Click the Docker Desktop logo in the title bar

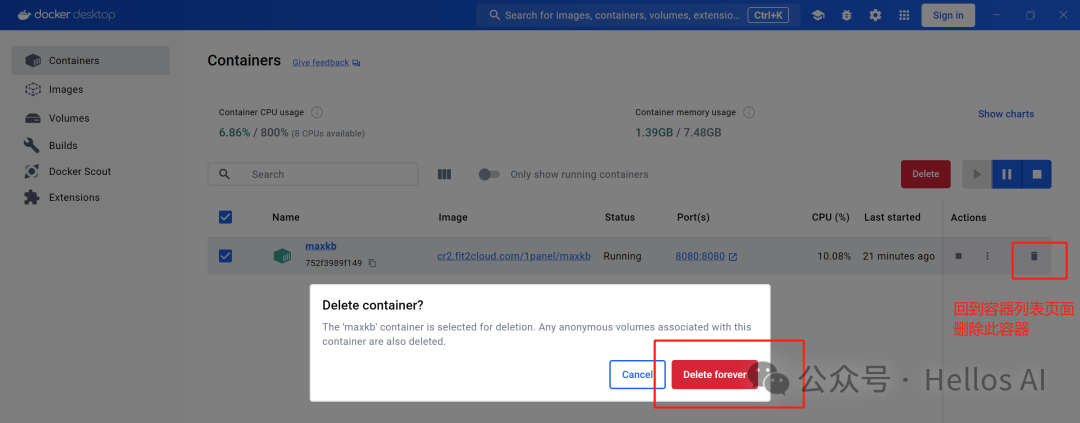tap(67, 14)
